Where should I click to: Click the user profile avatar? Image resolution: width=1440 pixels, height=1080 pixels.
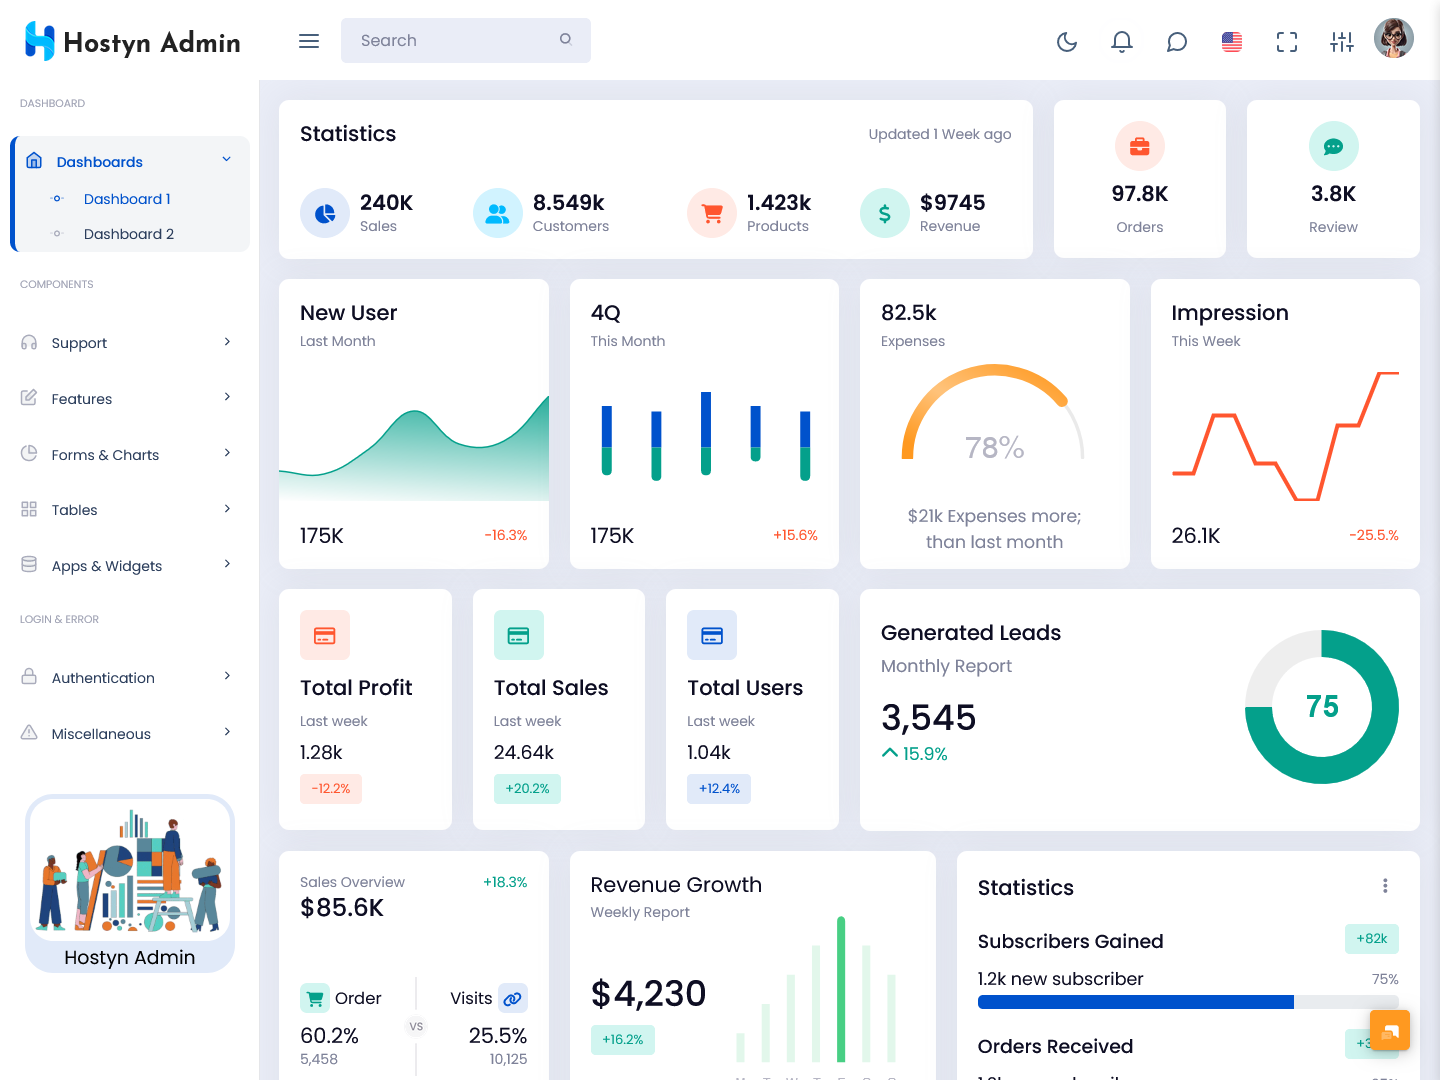pyautogui.click(x=1393, y=39)
